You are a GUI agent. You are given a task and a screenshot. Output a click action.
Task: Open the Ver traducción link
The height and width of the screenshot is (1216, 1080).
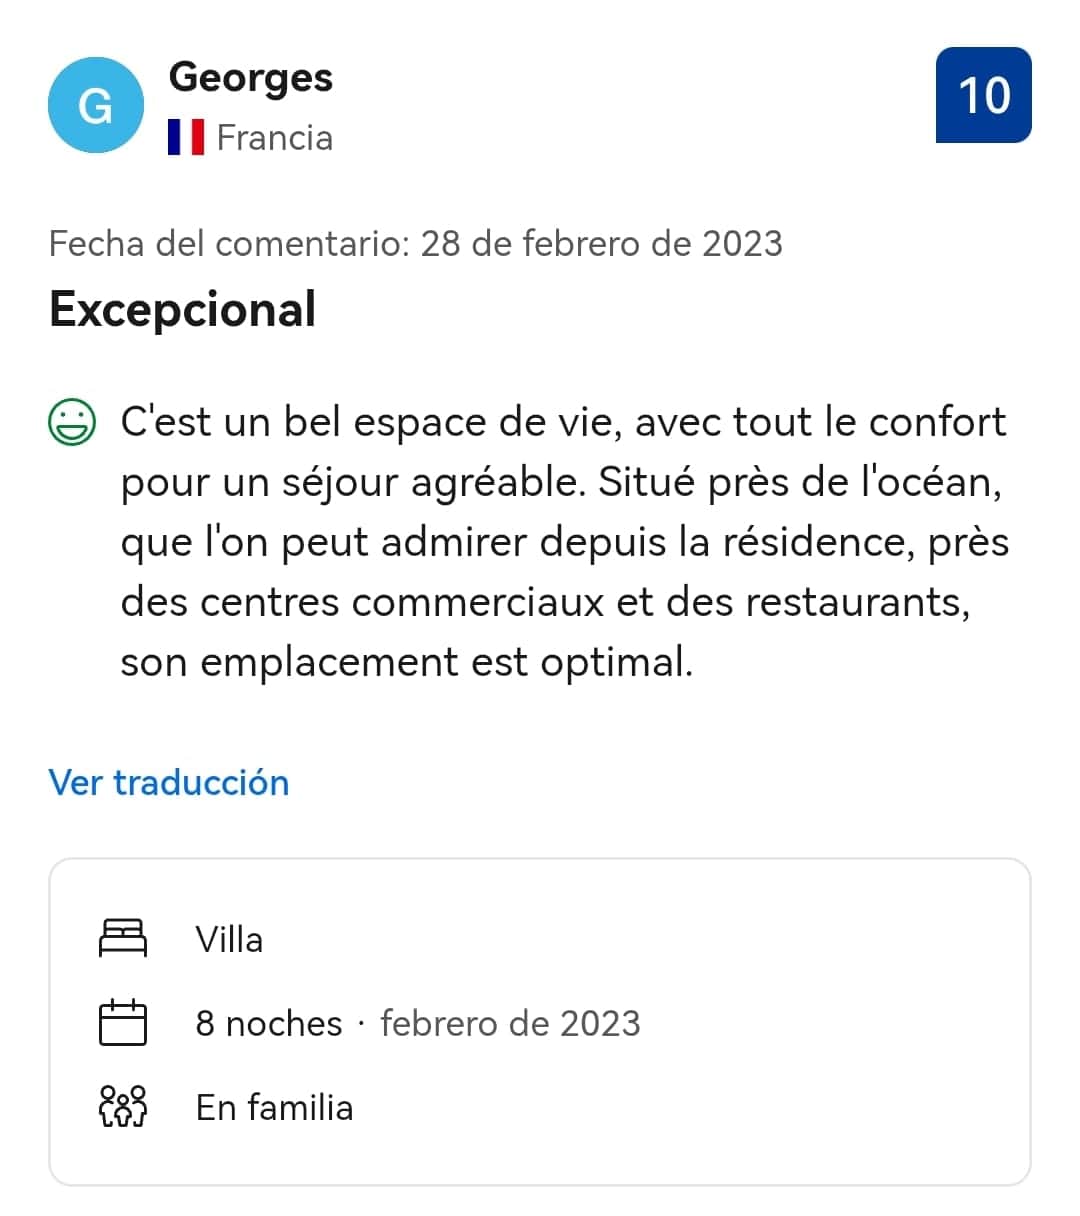[169, 782]
